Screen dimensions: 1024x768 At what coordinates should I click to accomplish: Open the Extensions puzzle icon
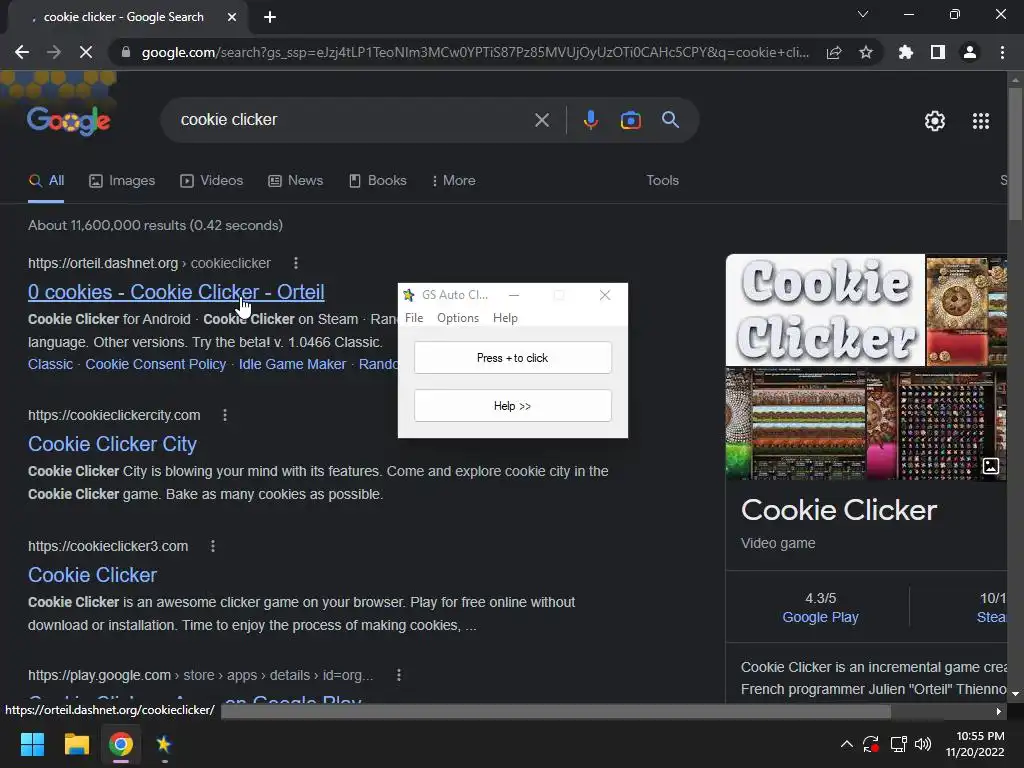point(906,52)
